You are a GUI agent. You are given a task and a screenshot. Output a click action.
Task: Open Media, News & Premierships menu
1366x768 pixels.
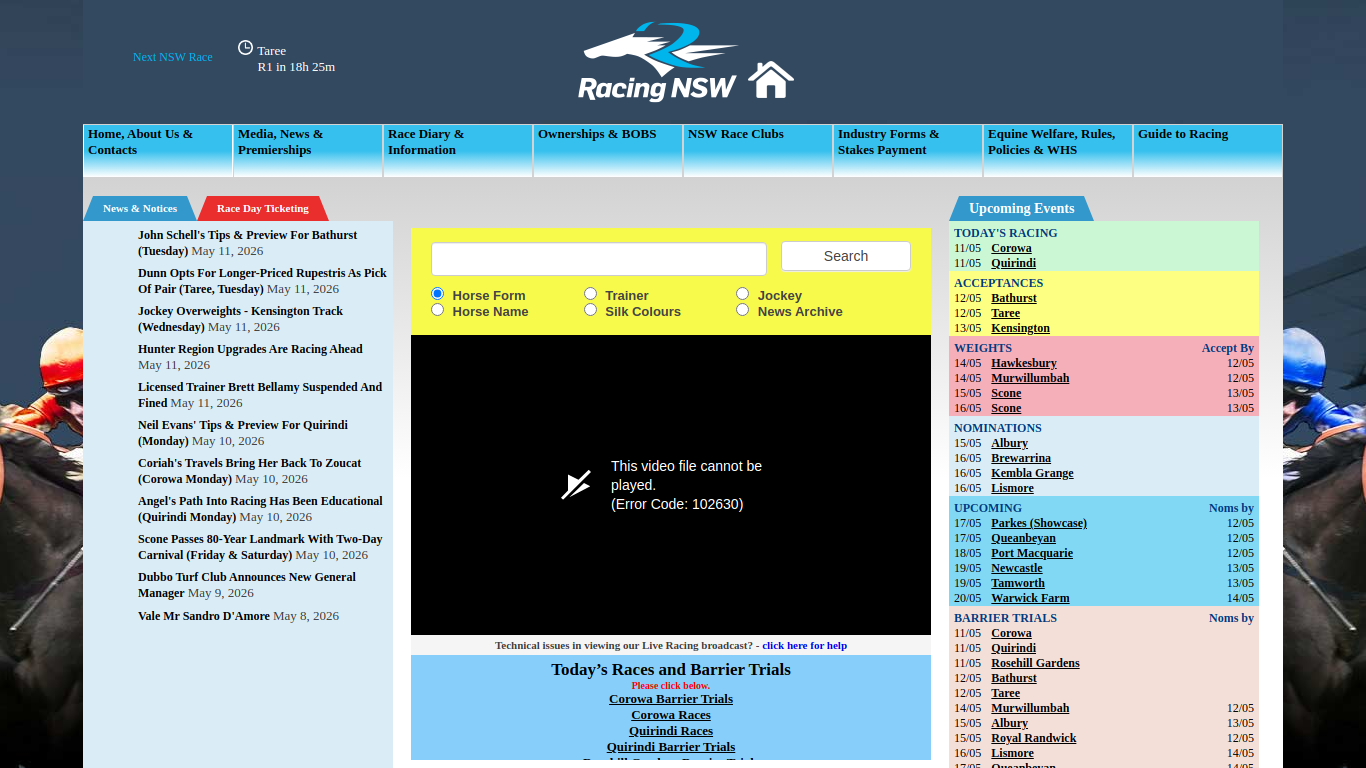(x=308, y=151)
